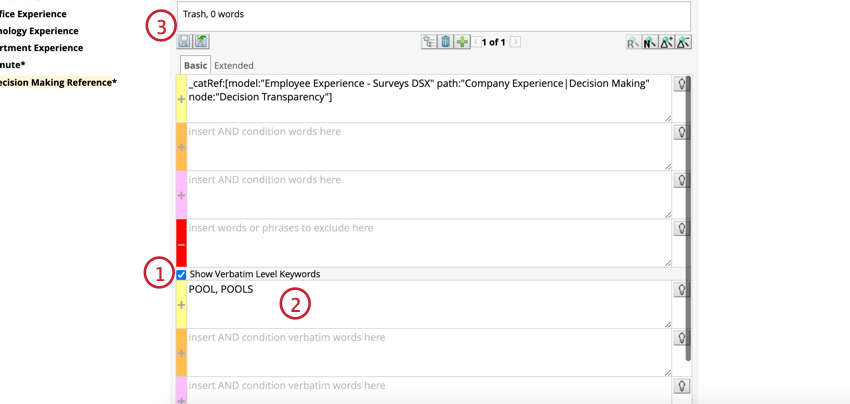850x404 pixels.
Task: Switch to the Extended tab
Action: (x=234, y=66)
